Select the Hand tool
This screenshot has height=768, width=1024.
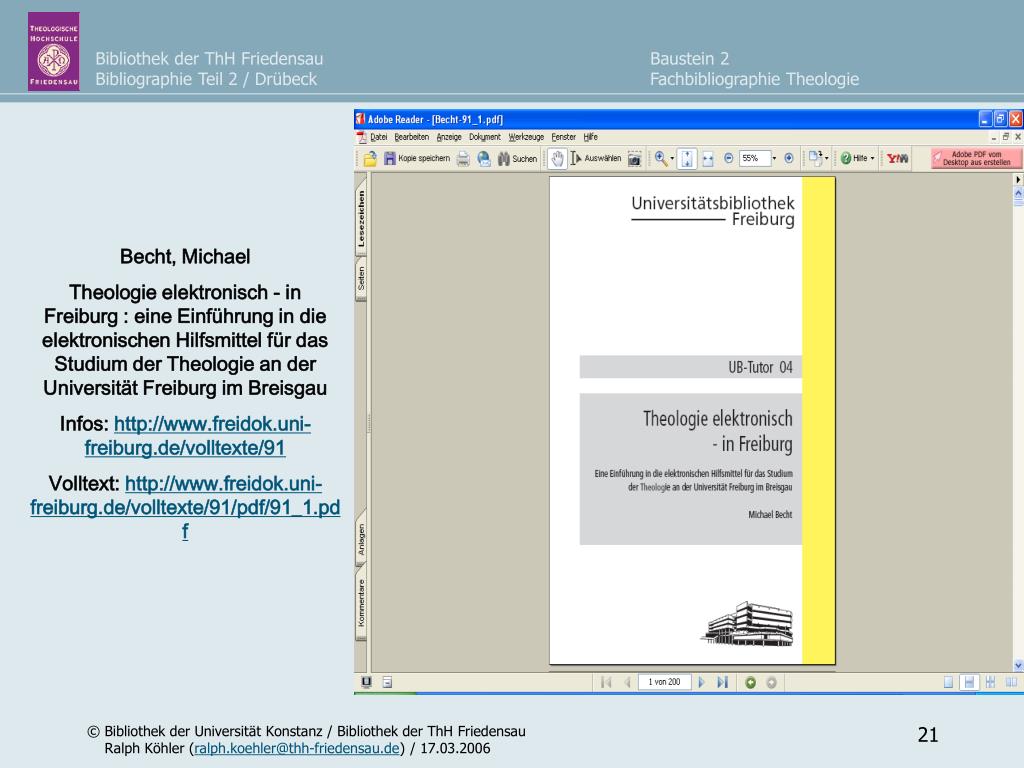557,159
